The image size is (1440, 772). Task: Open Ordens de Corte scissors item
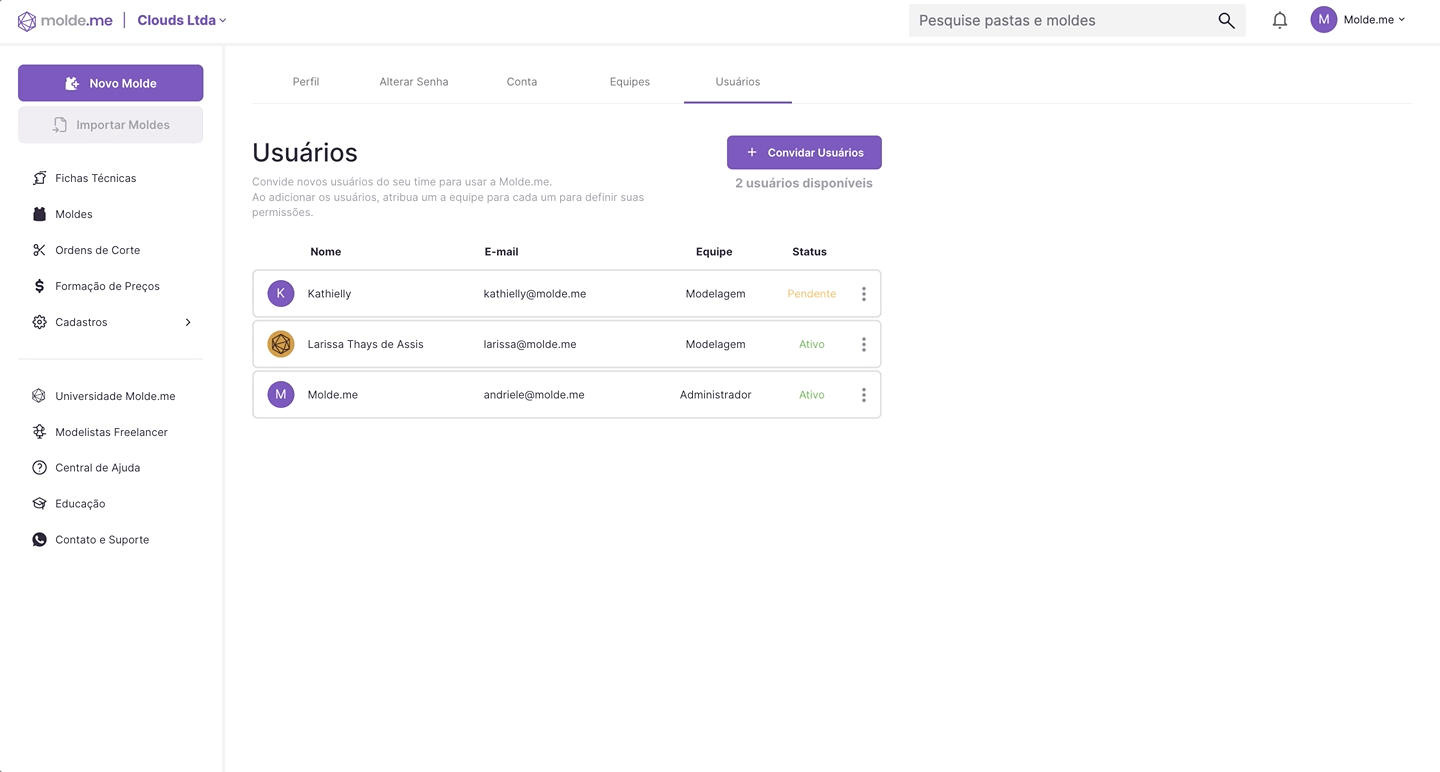pyautogui.click(x=97, y=250)
